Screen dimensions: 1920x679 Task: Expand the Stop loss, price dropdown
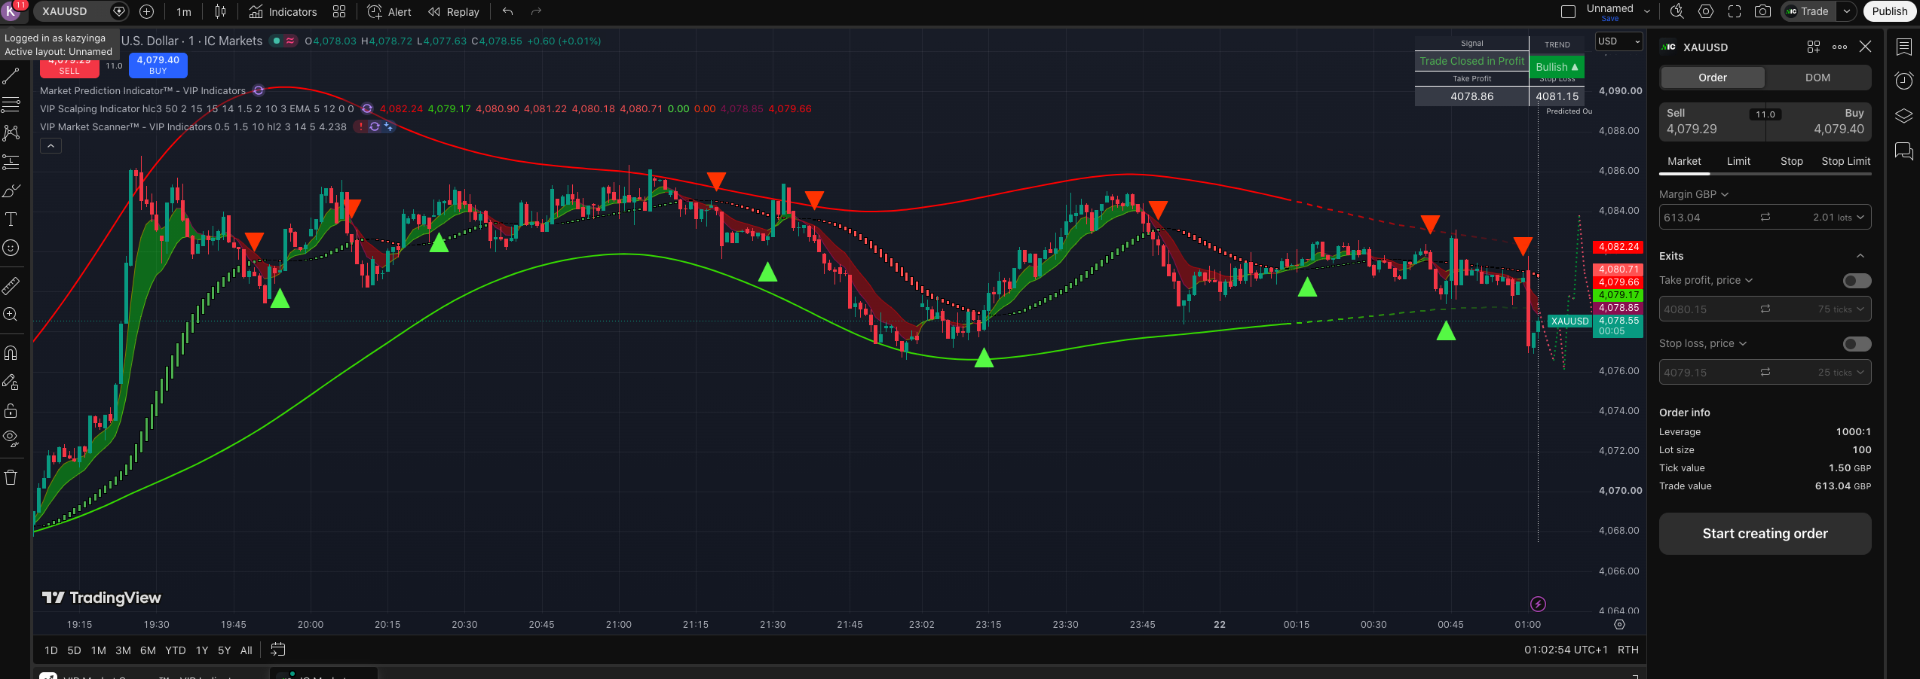1703,344
